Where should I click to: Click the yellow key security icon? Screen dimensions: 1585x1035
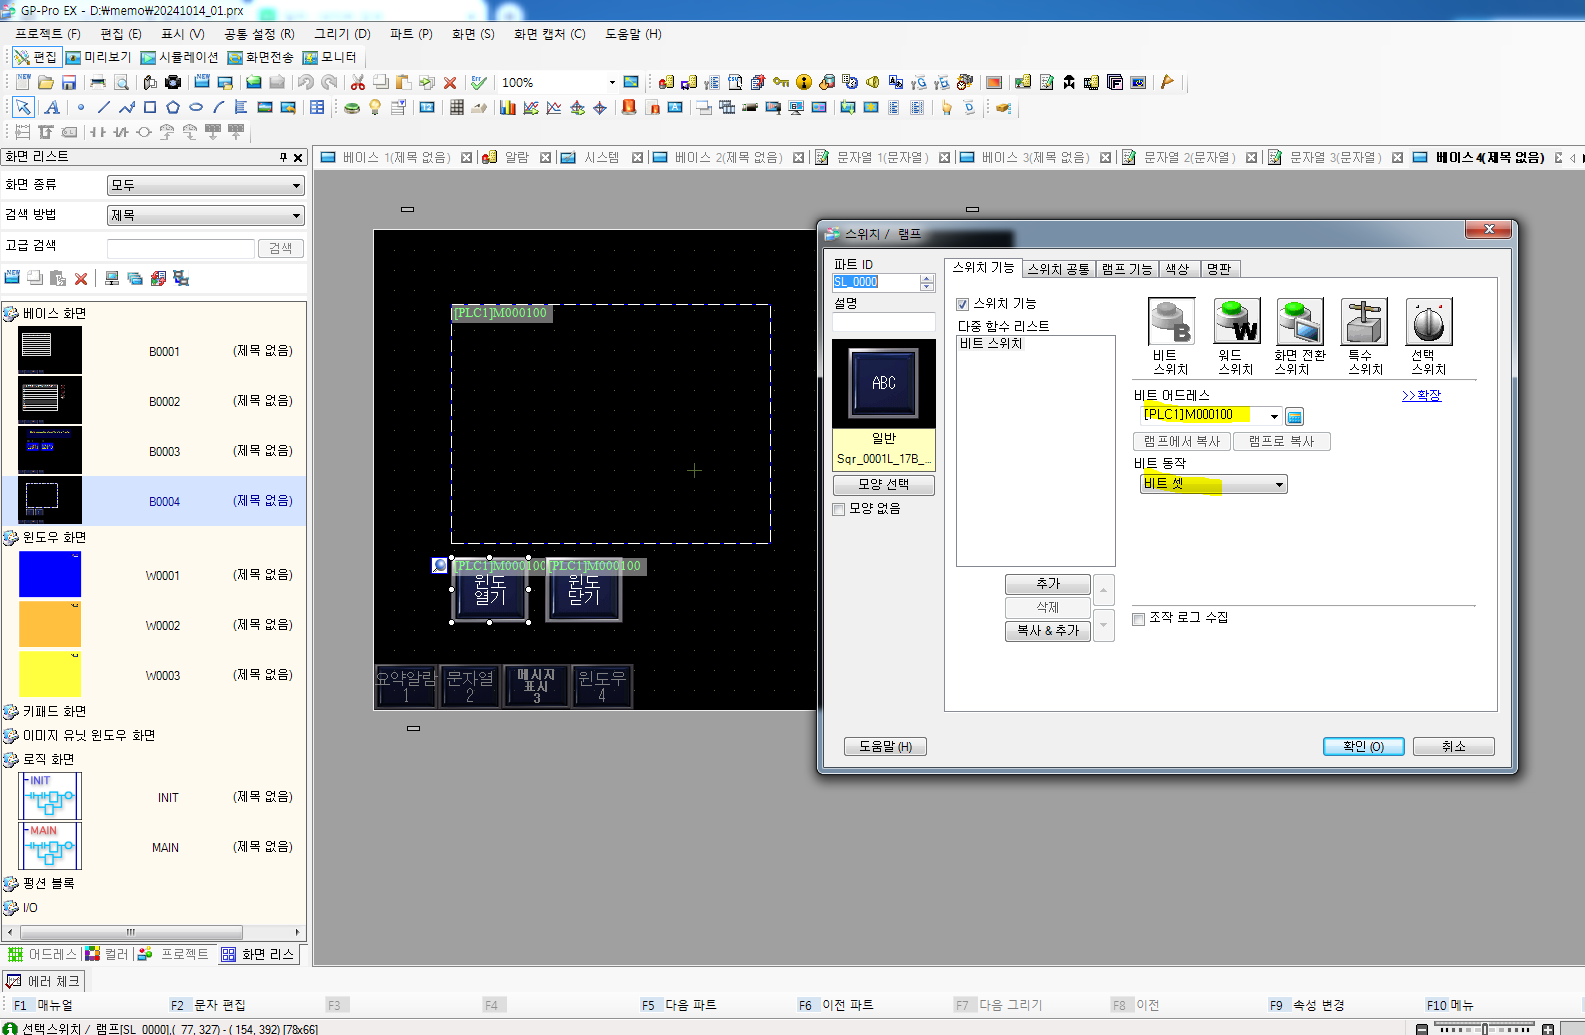click(781, 82)
